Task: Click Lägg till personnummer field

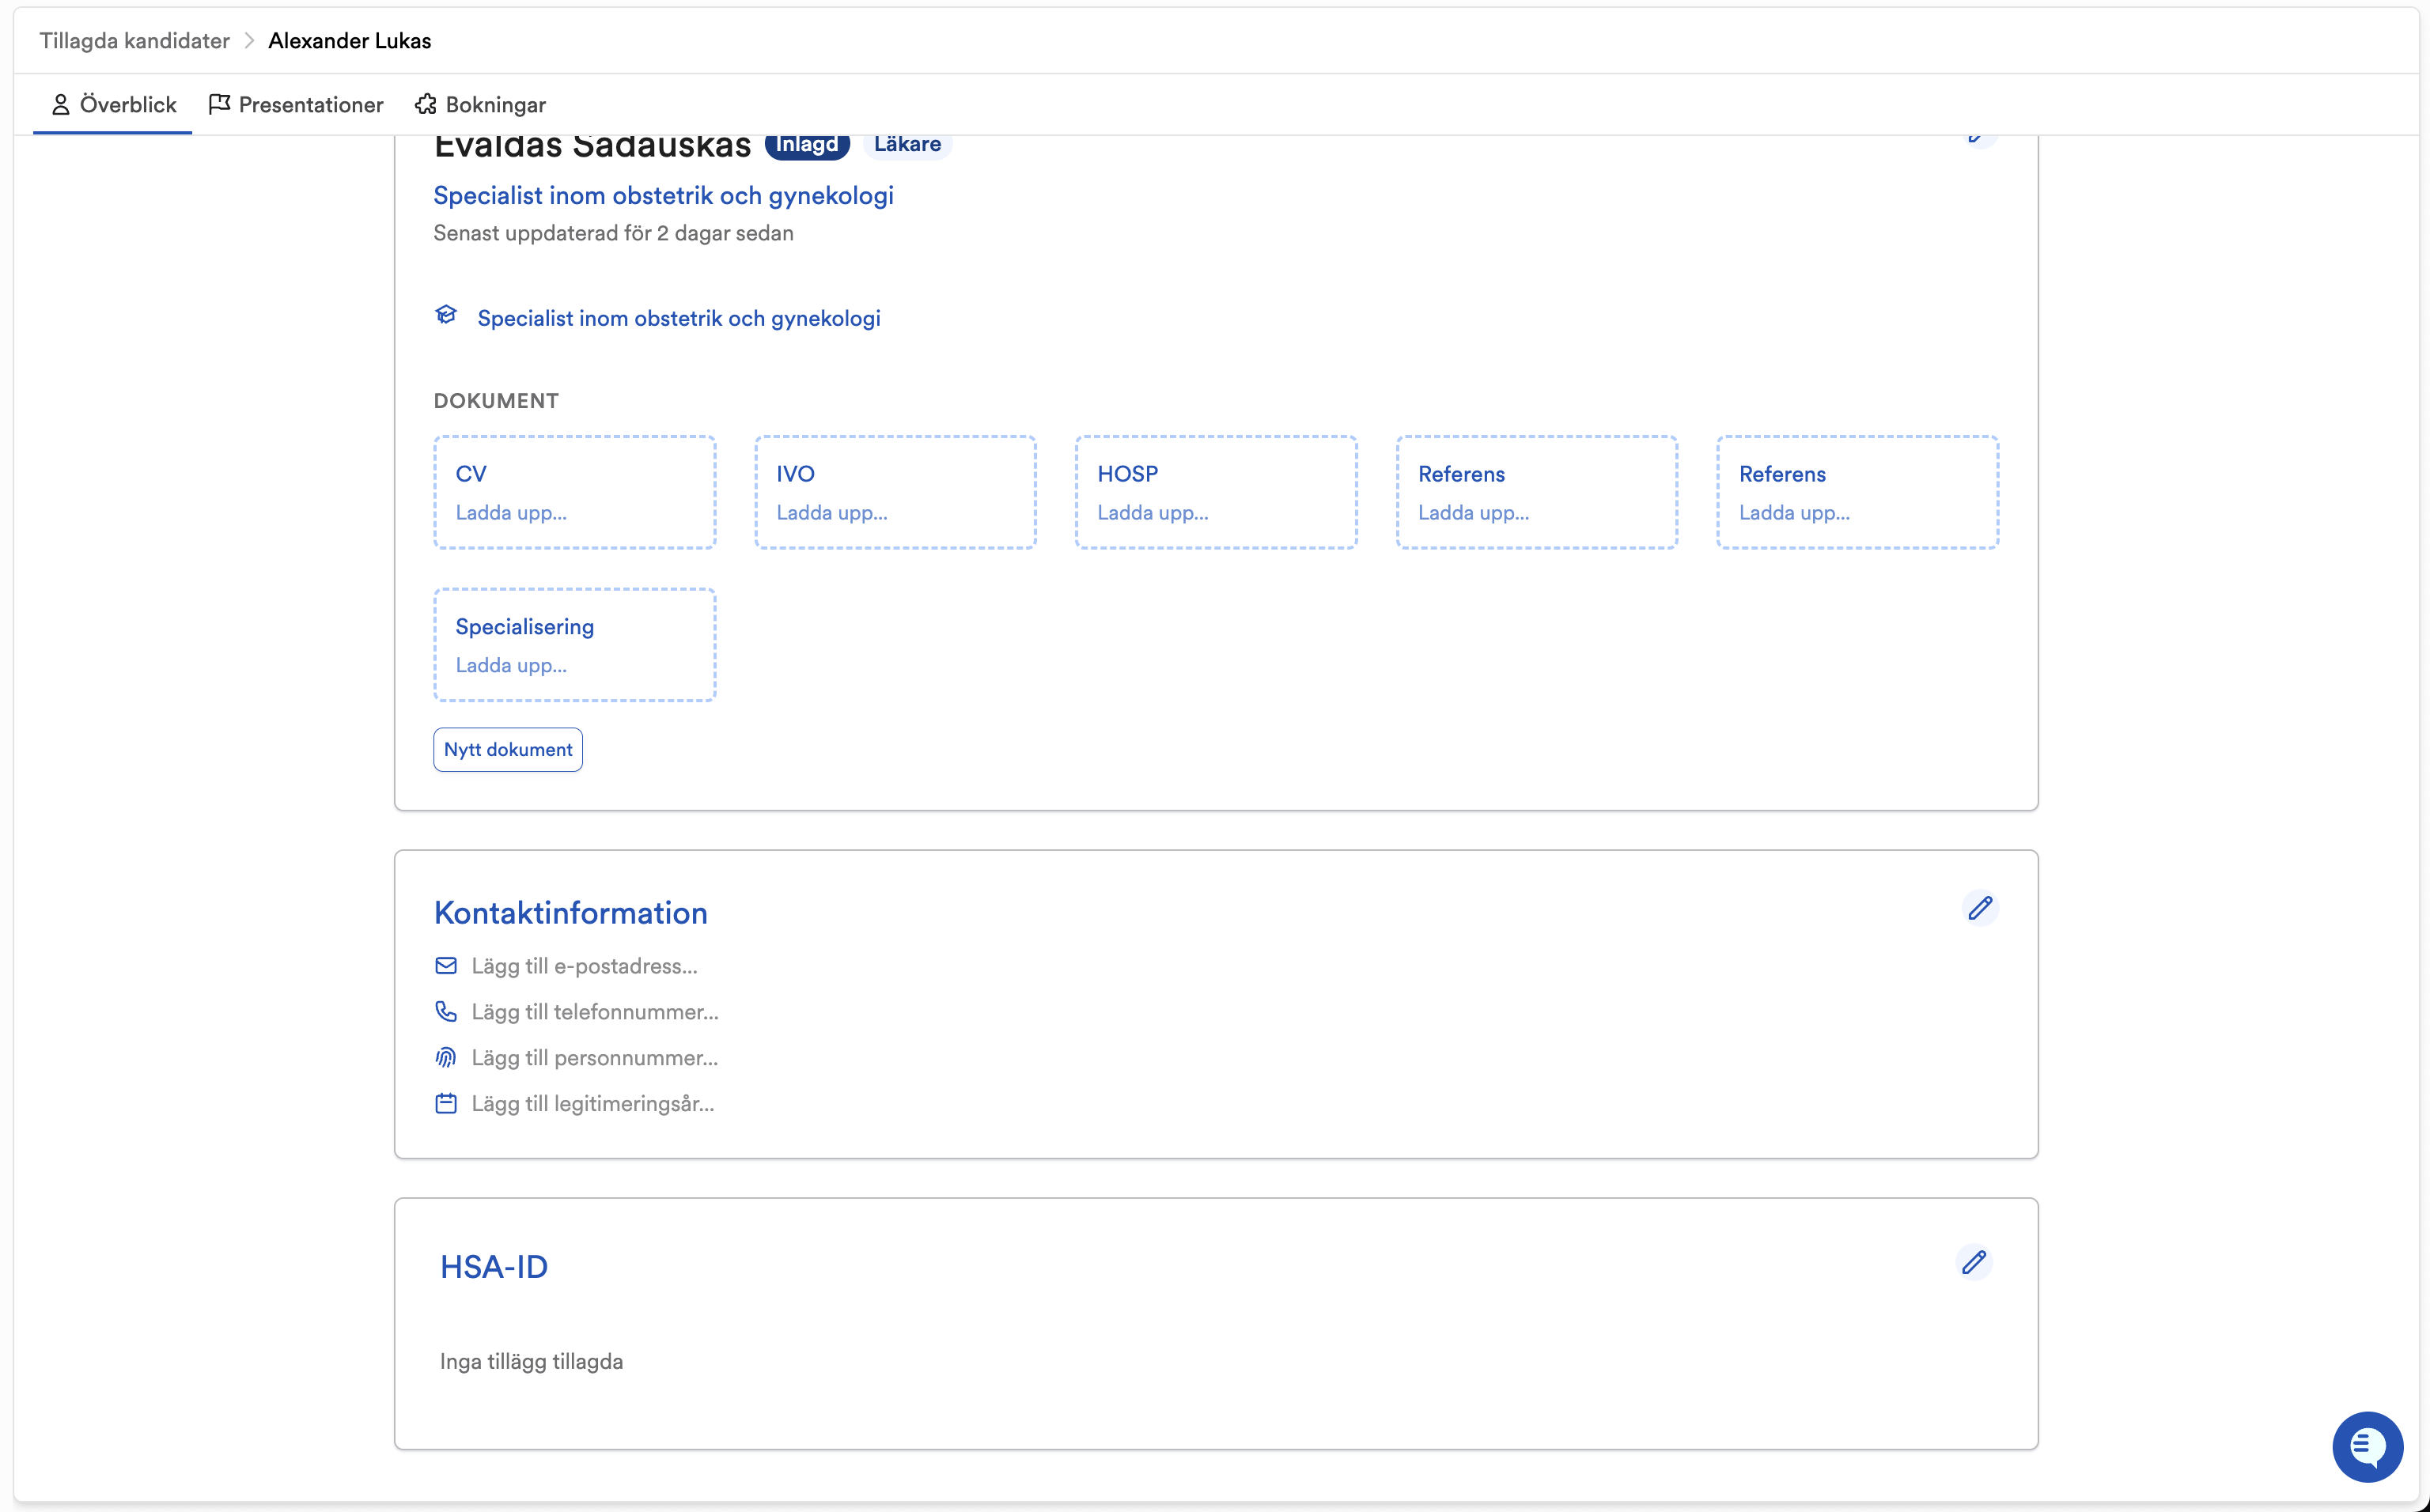Action: tap(595, 1058)
